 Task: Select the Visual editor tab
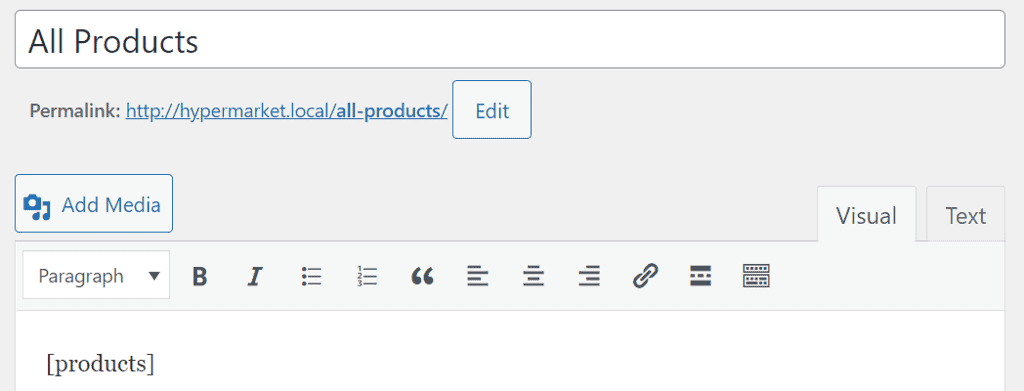point(867,215)
